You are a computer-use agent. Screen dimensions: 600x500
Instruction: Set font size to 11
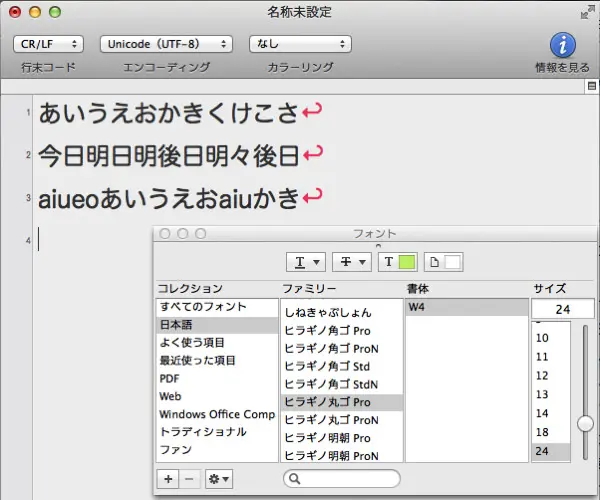(x=551, y=357)
